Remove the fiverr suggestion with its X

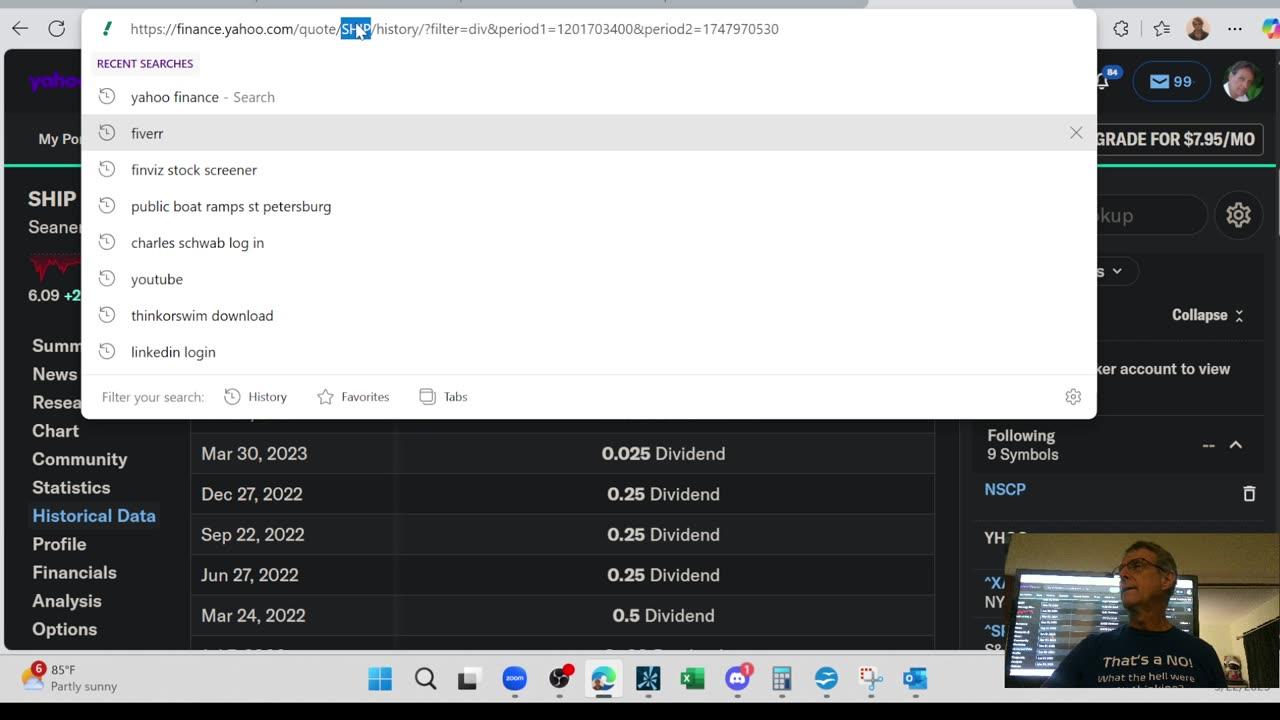[x=1076, y=133]
